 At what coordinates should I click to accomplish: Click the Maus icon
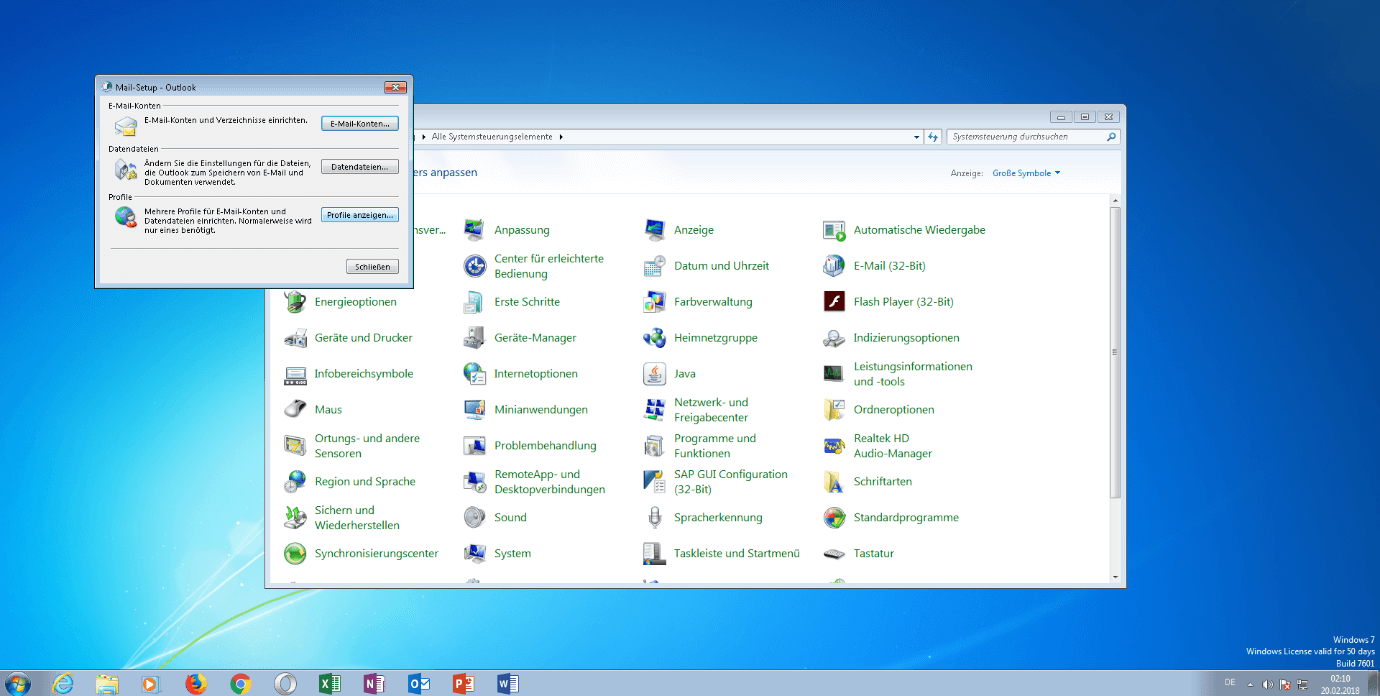tap(295, 410)
